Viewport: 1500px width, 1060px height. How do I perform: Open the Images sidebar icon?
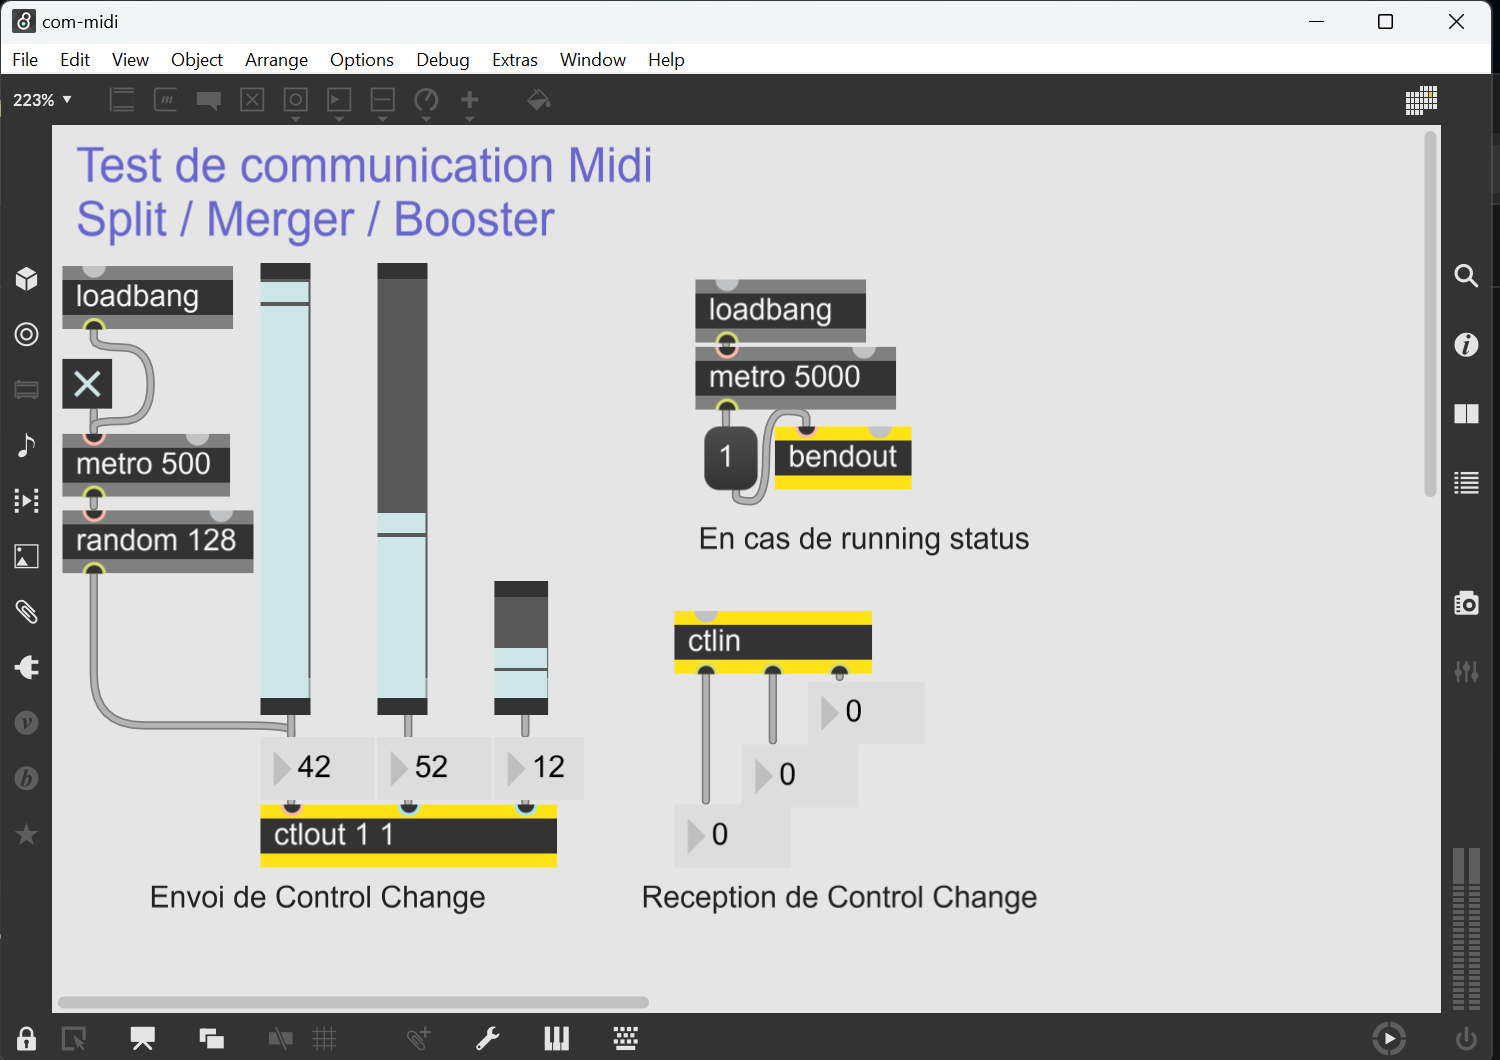(27, 556)
